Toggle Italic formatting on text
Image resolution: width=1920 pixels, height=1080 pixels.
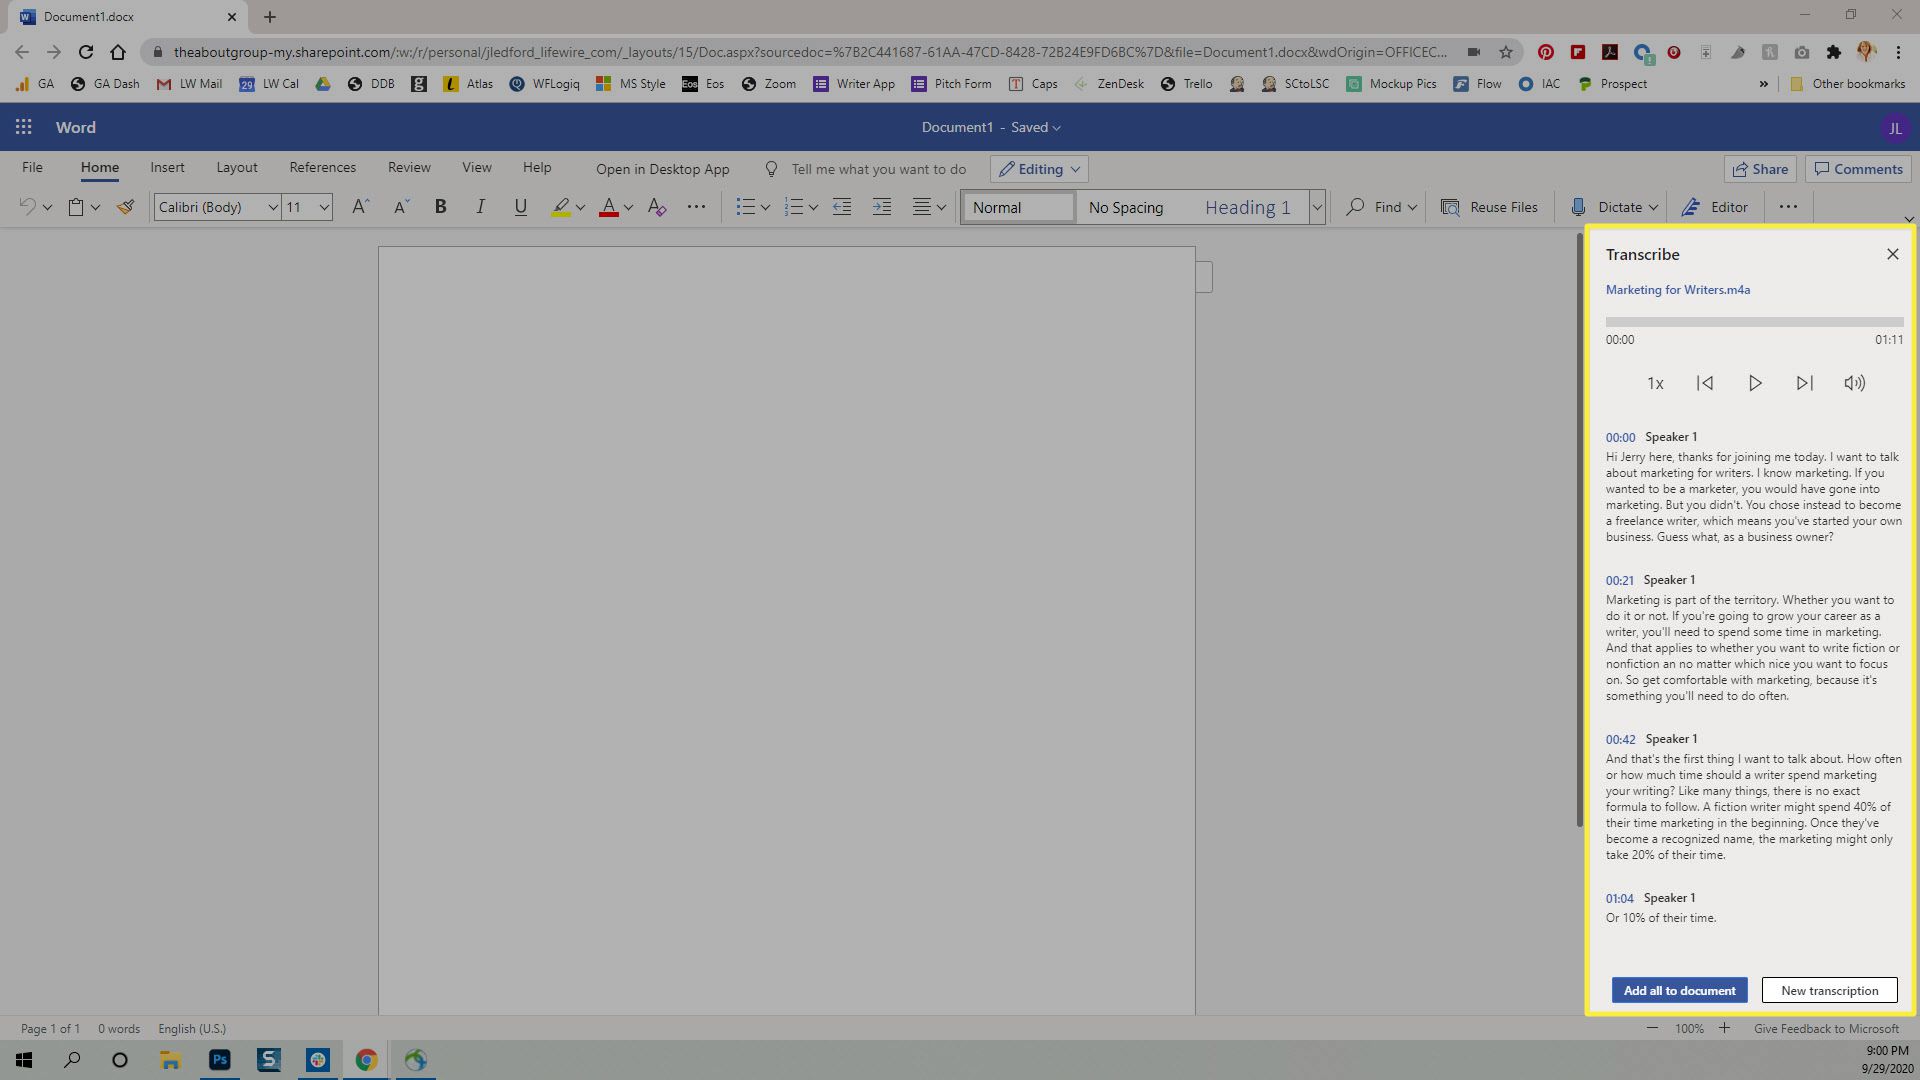480,207
